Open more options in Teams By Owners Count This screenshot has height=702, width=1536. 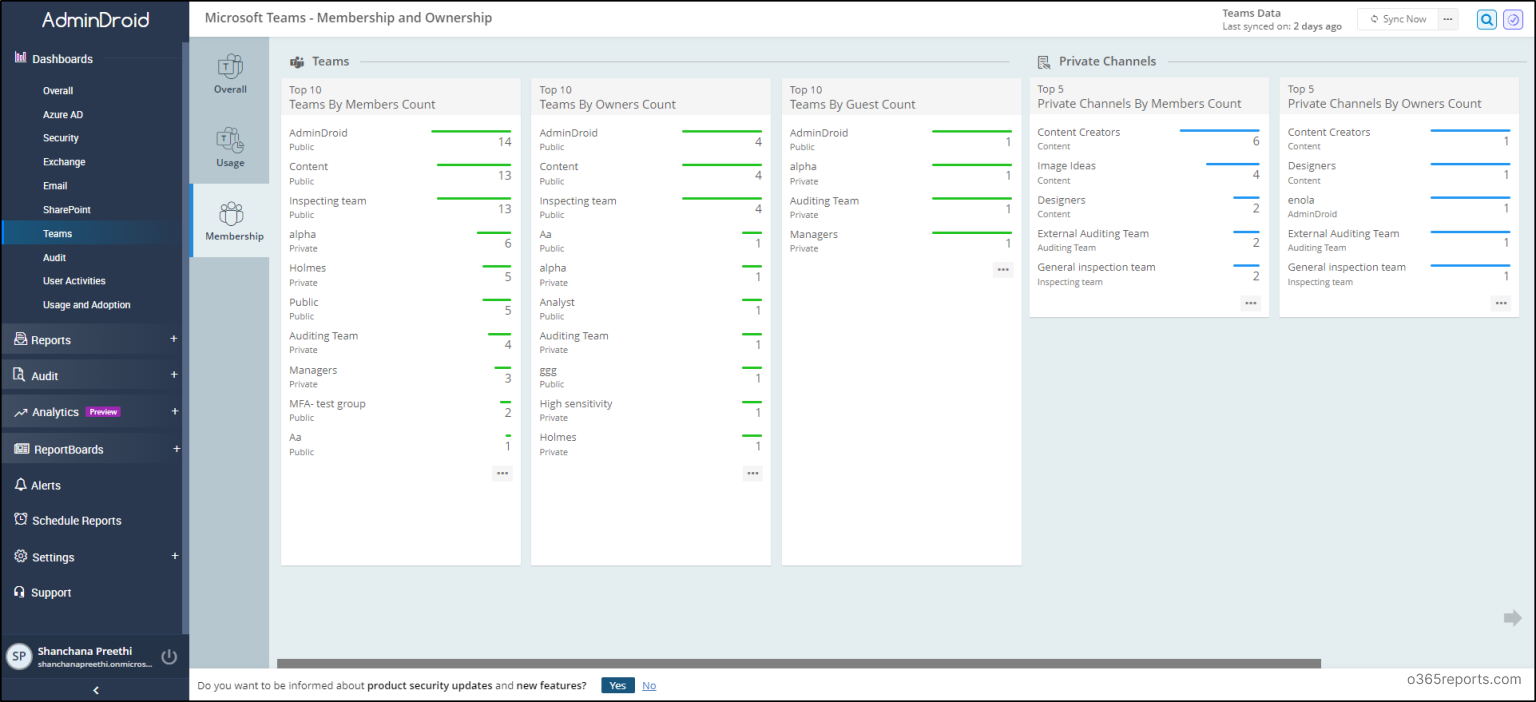753,473
